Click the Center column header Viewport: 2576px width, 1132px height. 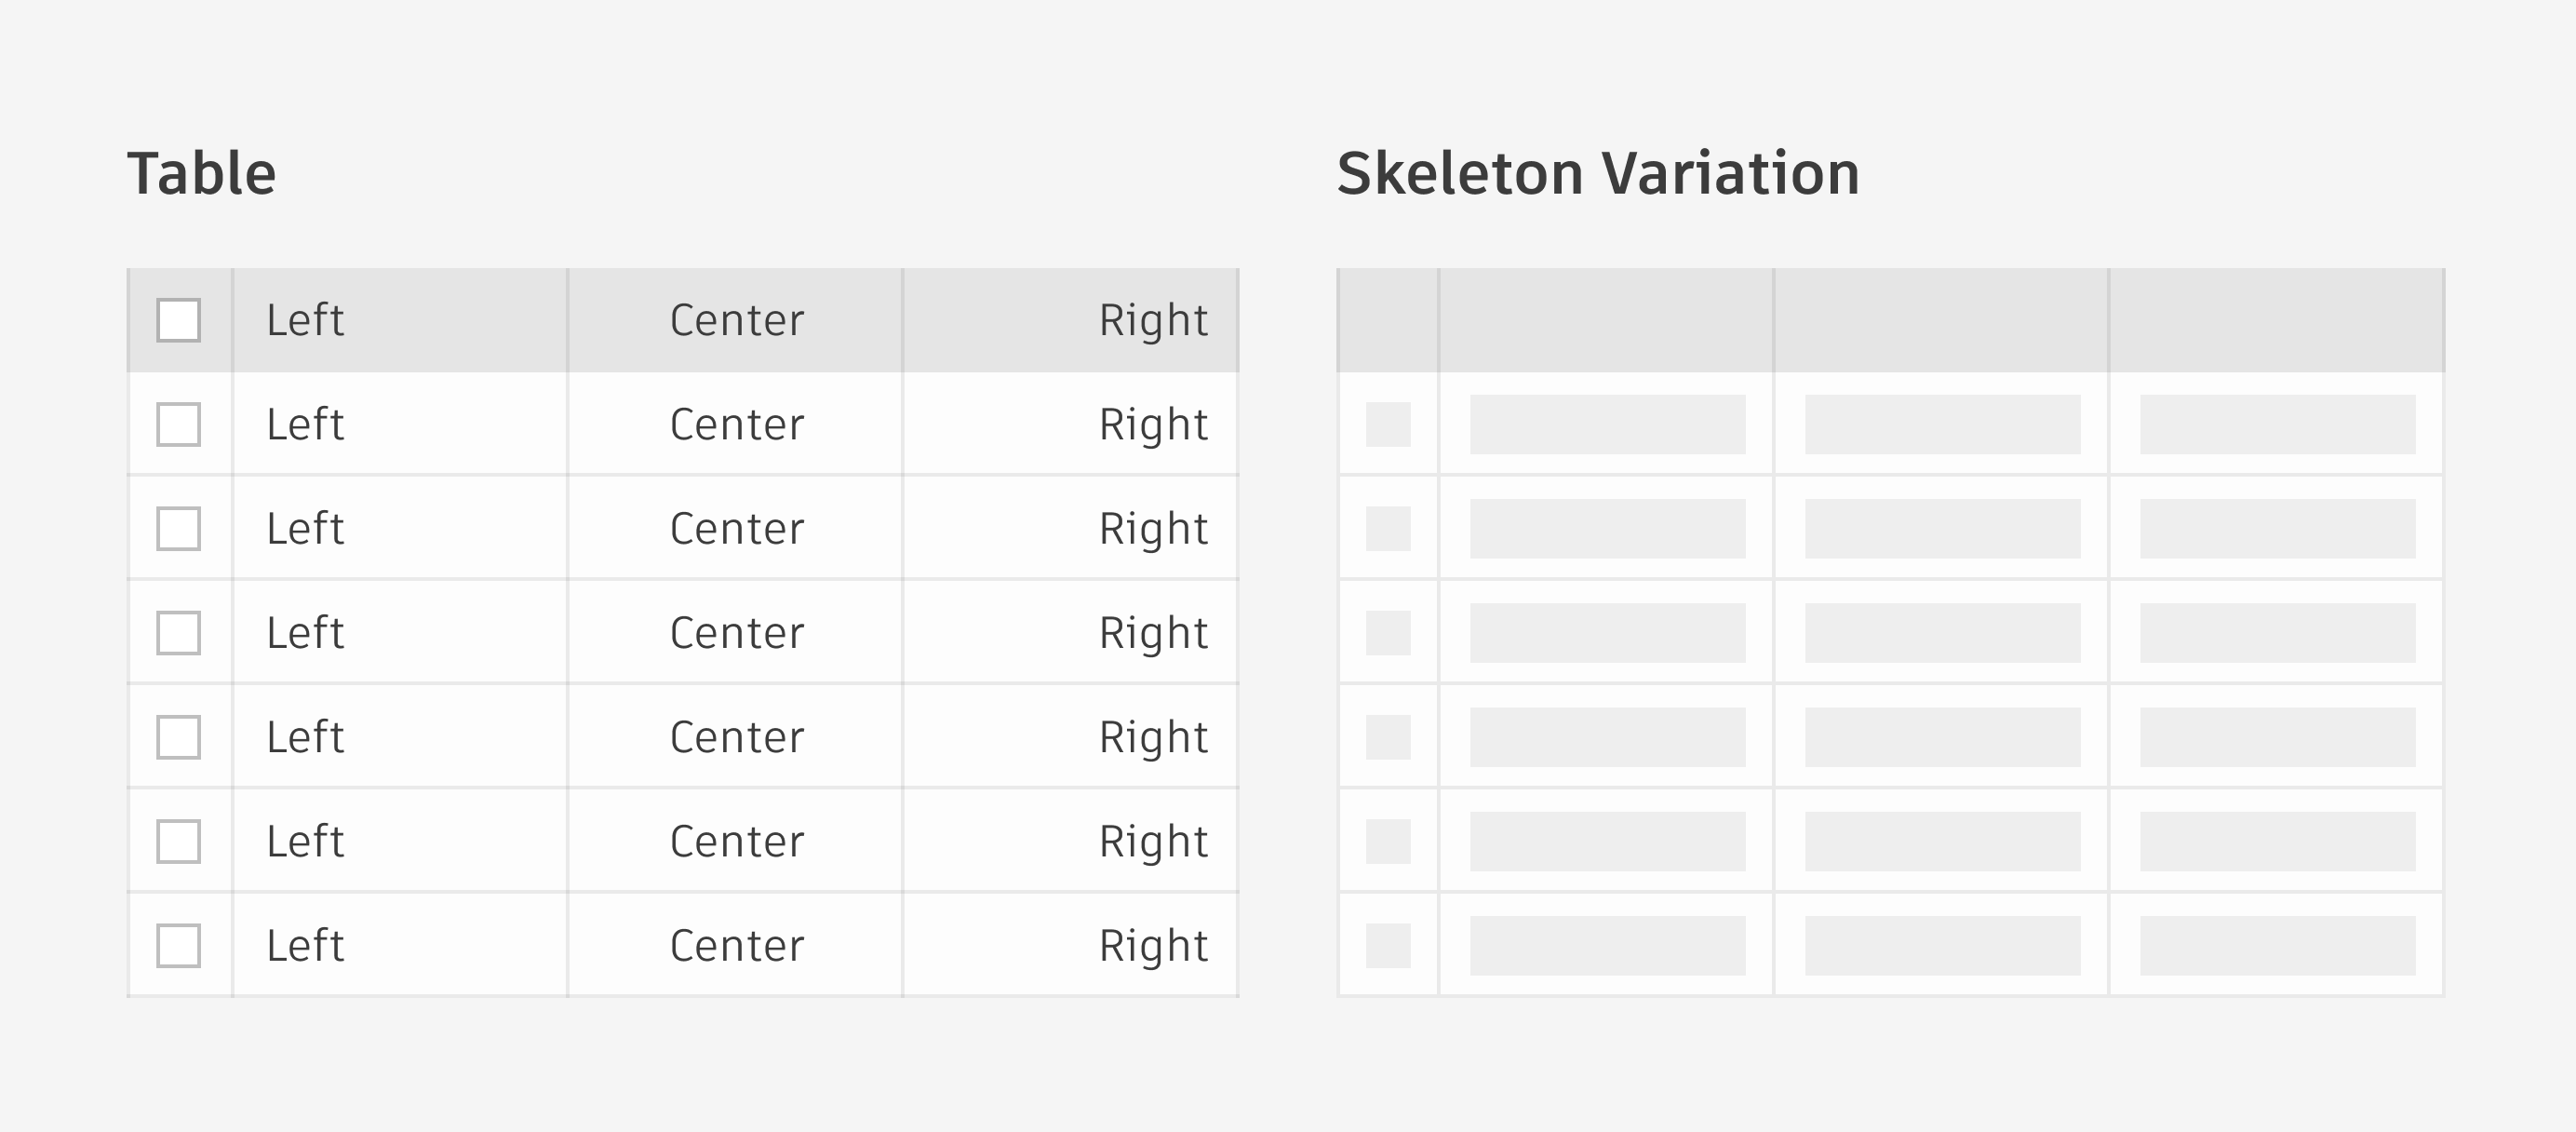[735, 320]
